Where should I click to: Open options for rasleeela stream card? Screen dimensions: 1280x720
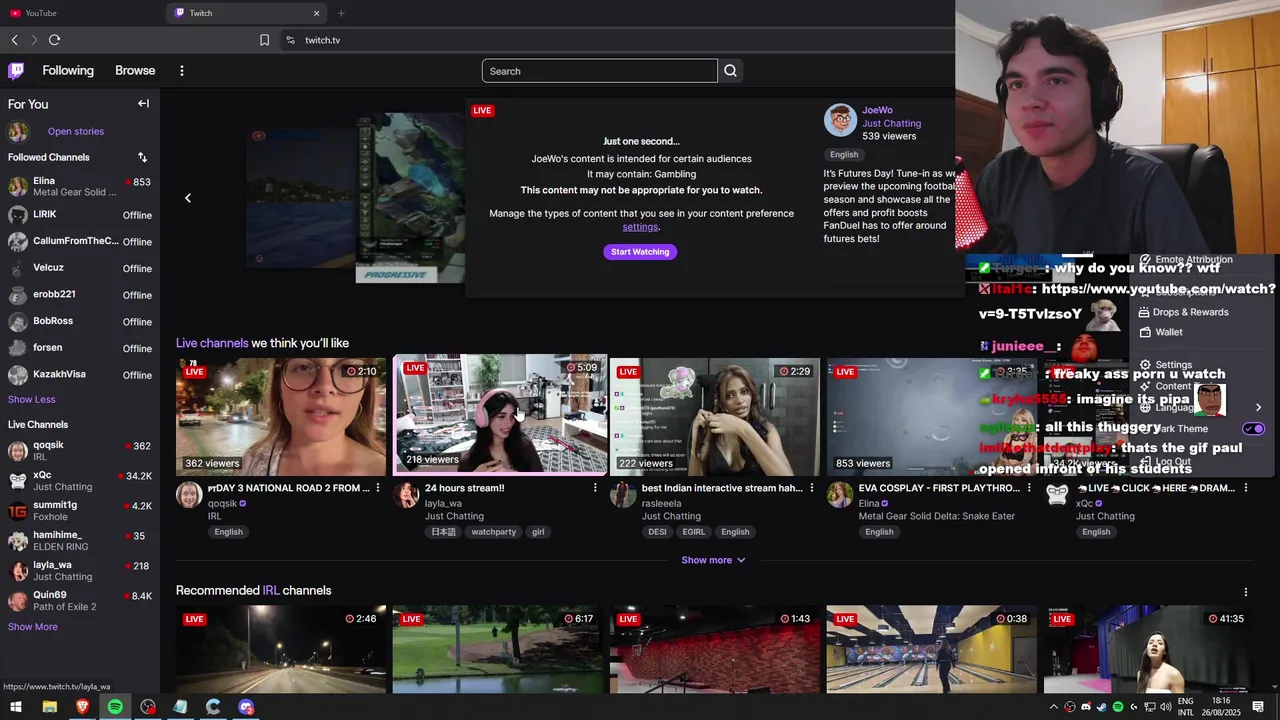(811, 488)
